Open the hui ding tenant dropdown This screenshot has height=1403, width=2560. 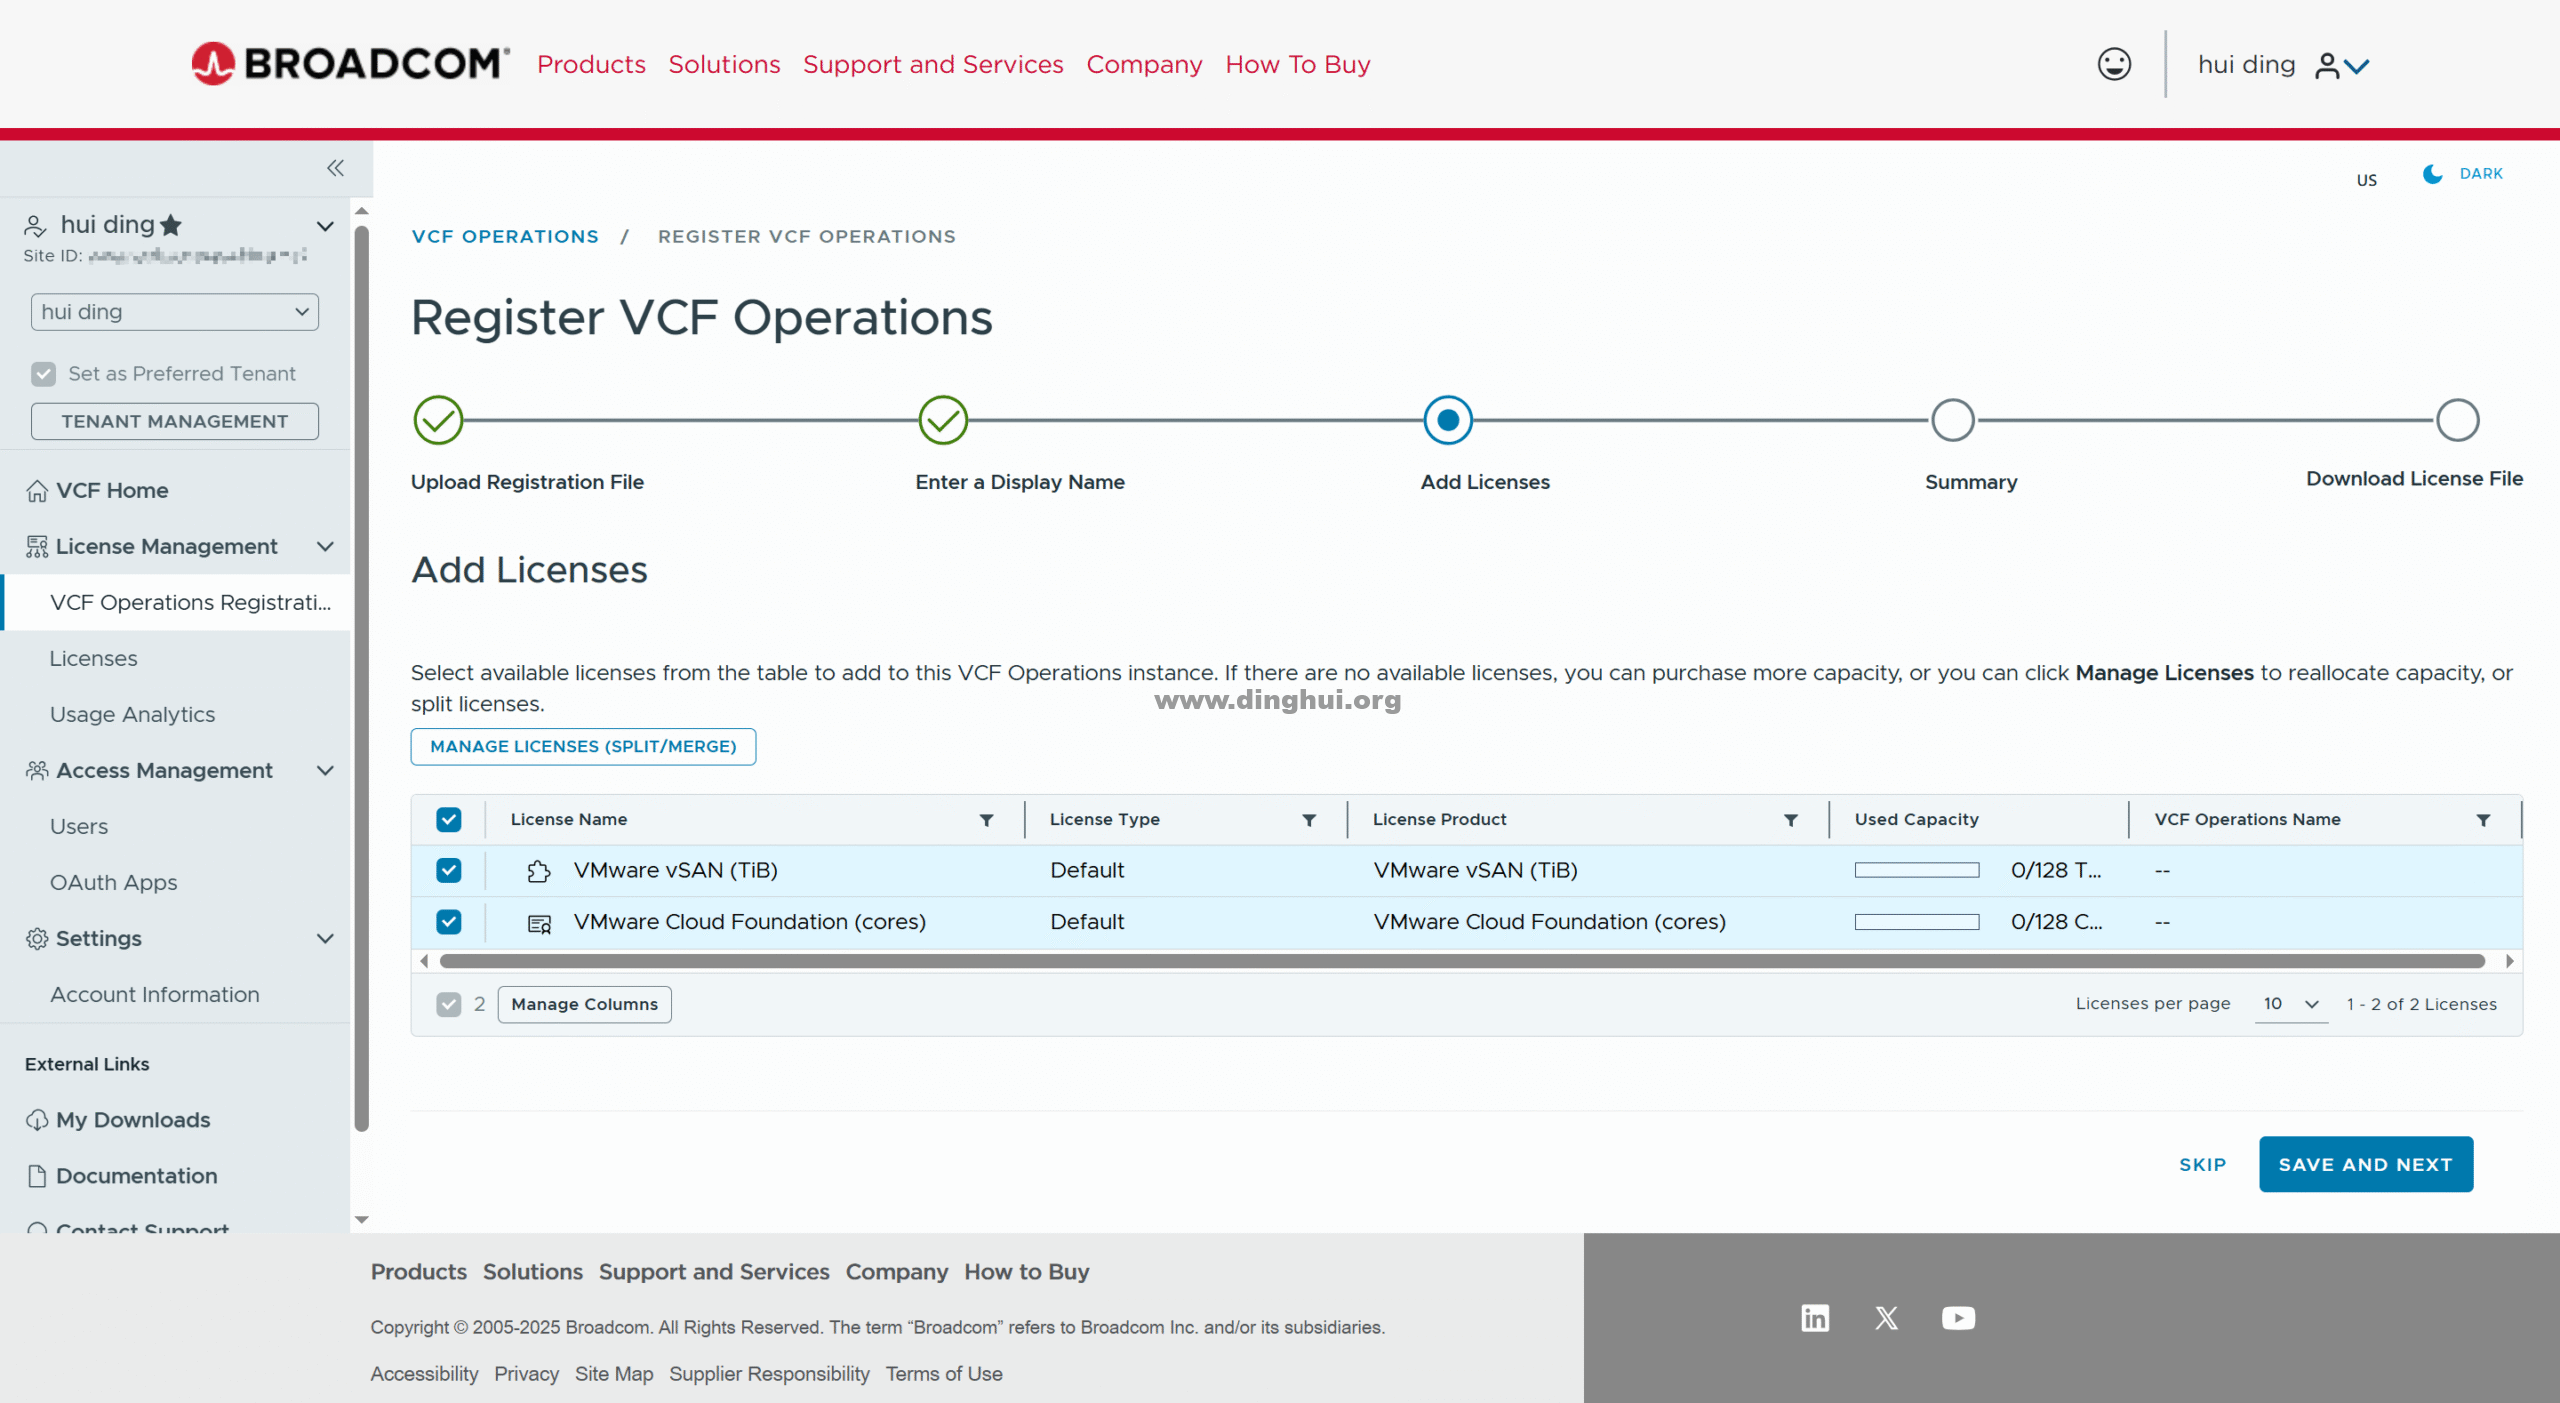pyautogui.click(x=175, y=312)
